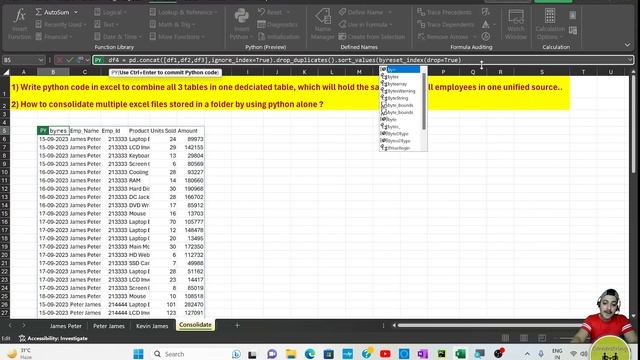640x360 pixels.
Task: Open Python Diagnostics
Action: 278,24
